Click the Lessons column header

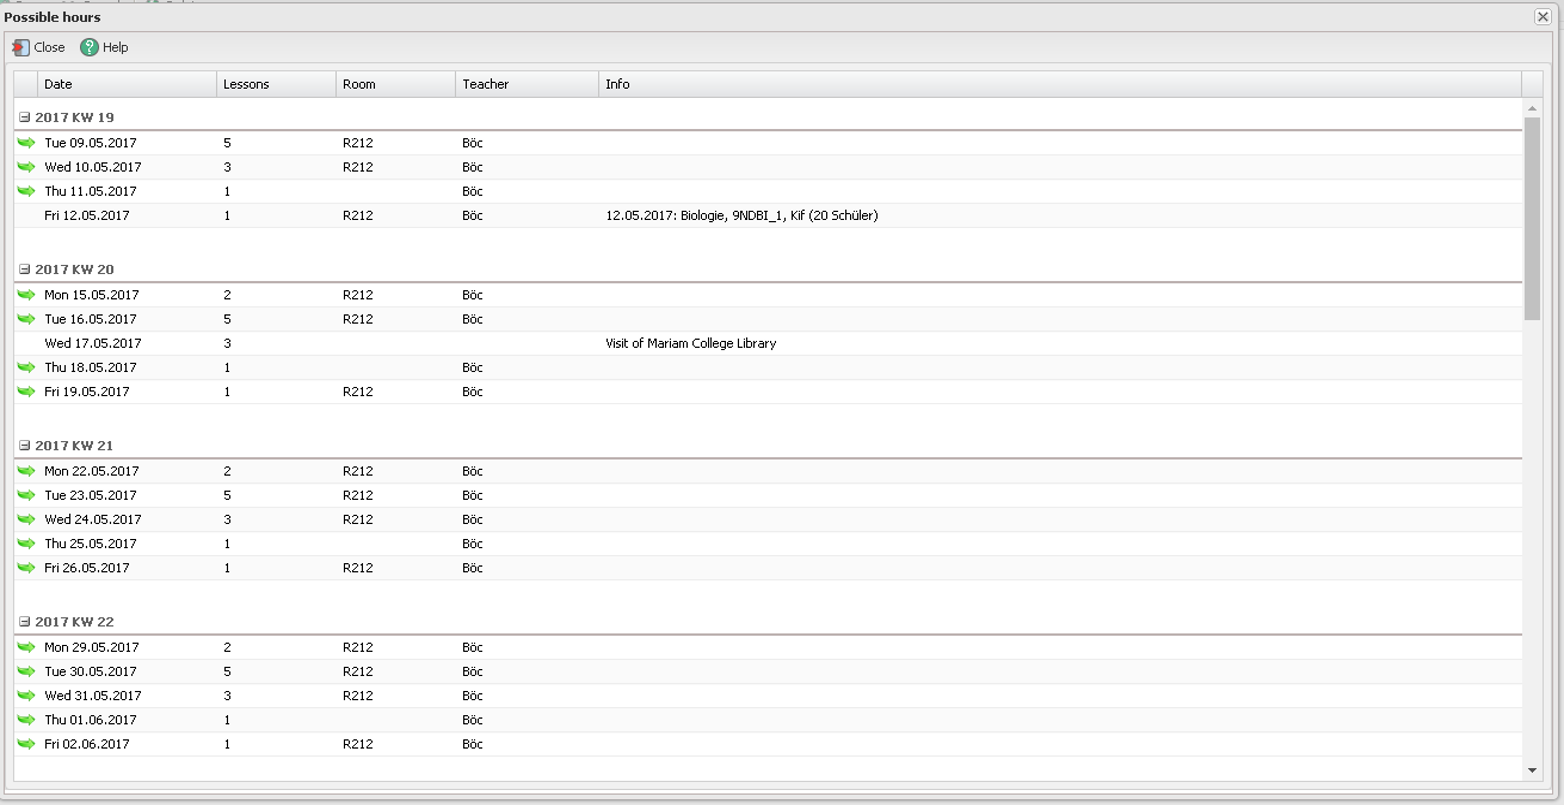point(275,84)
